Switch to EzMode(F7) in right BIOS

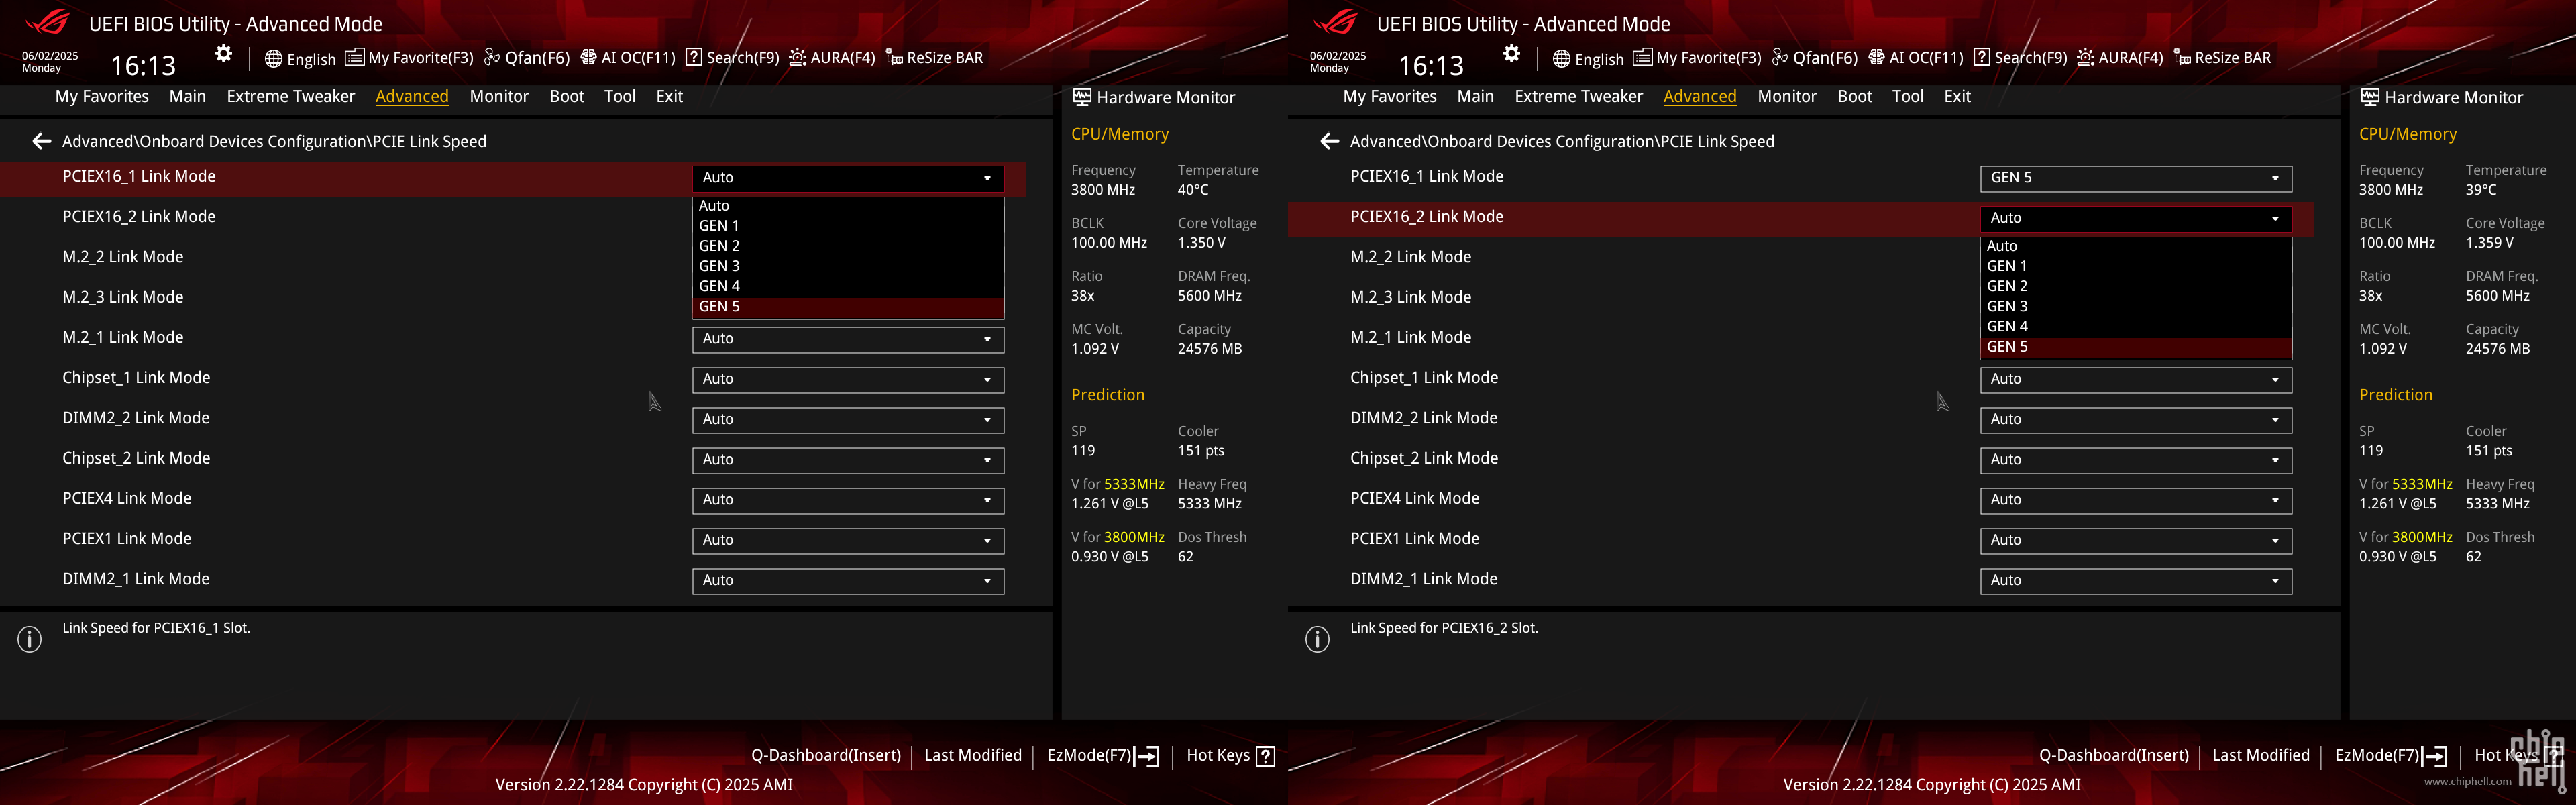click(2391, 756)
